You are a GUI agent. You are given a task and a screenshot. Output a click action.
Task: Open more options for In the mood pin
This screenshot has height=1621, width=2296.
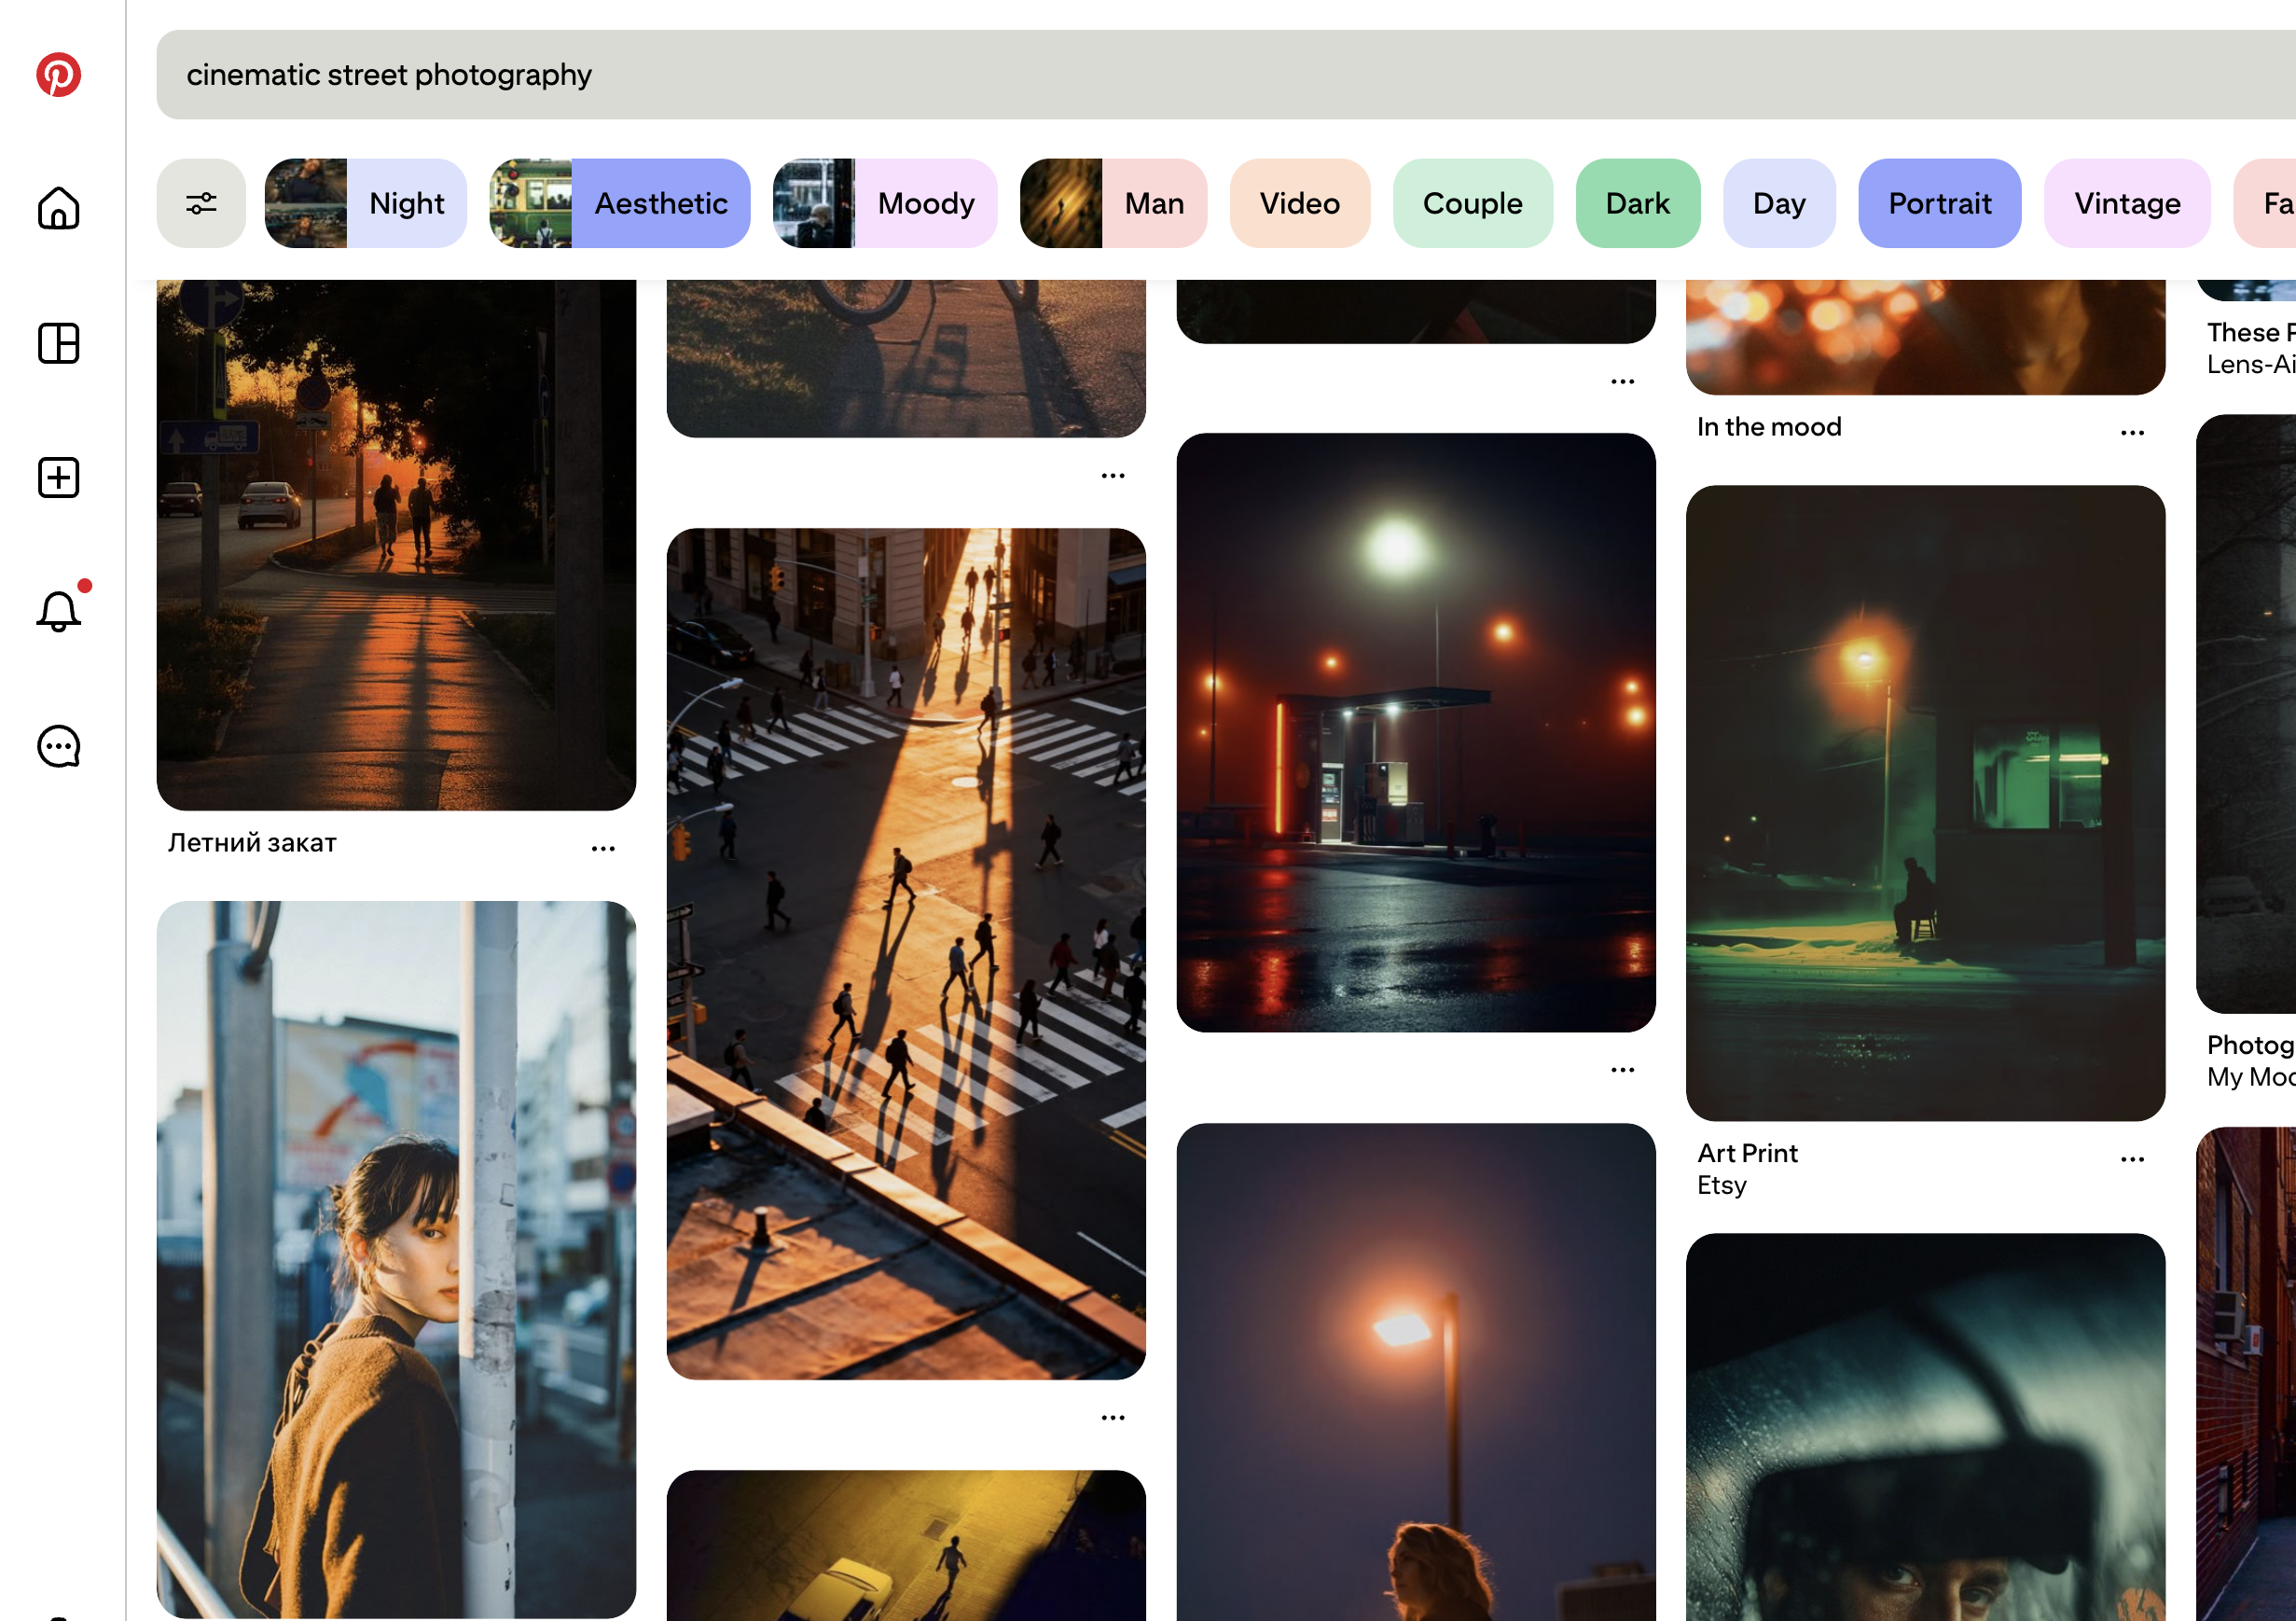(2132, 432)
